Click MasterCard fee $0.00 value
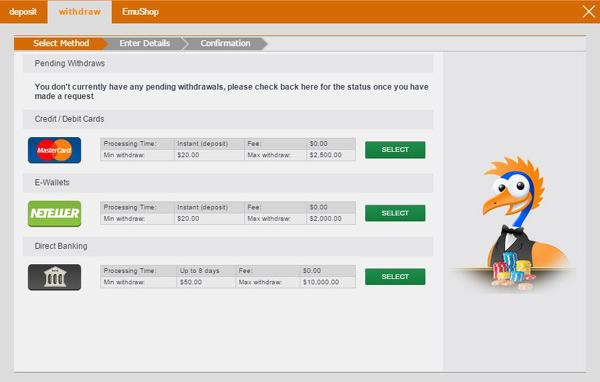600x382 pixels. coord(318,144)
